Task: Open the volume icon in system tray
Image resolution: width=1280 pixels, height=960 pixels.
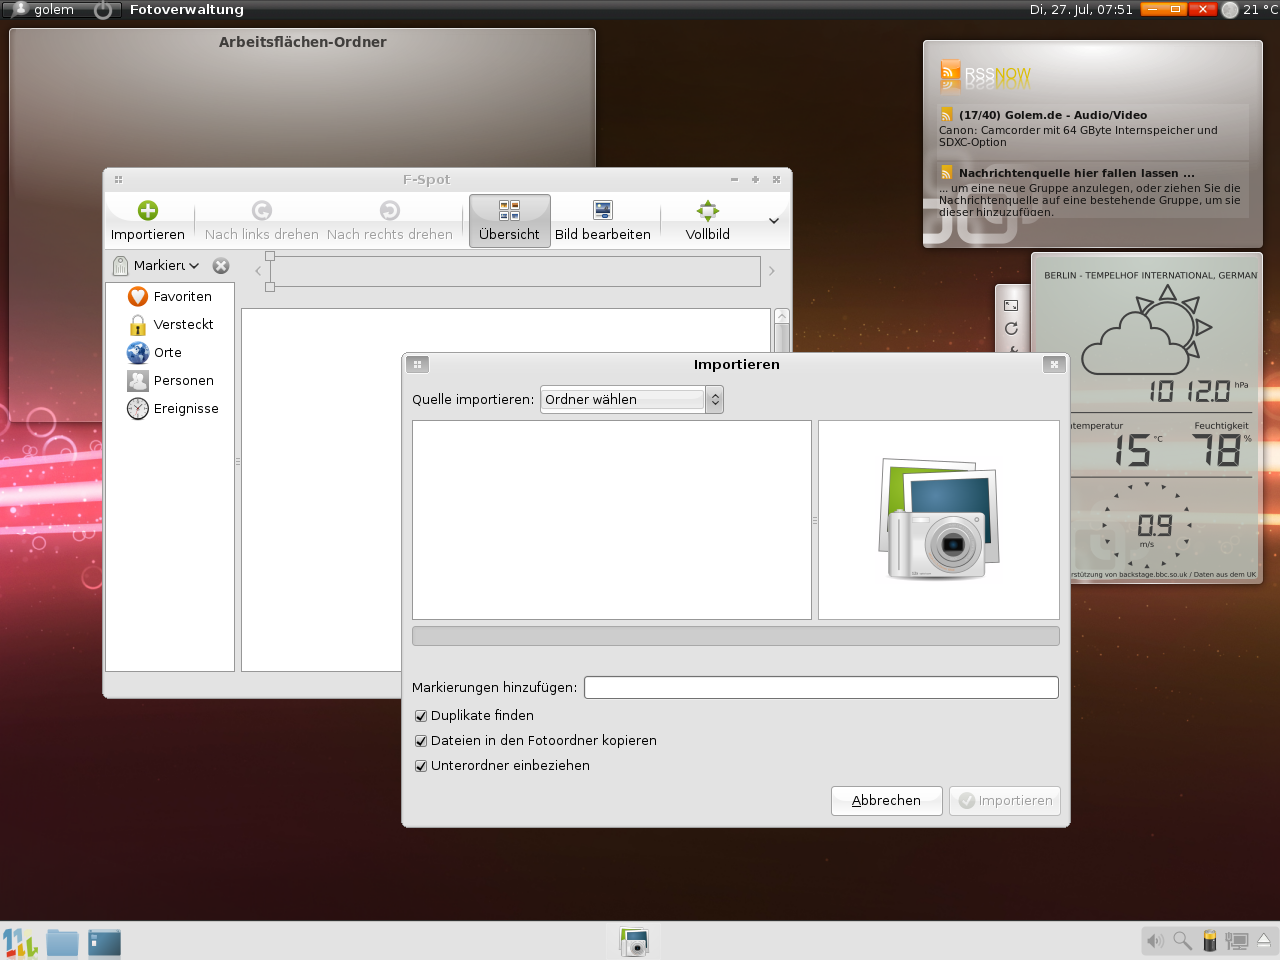Action: click(x=1155, y=941)
